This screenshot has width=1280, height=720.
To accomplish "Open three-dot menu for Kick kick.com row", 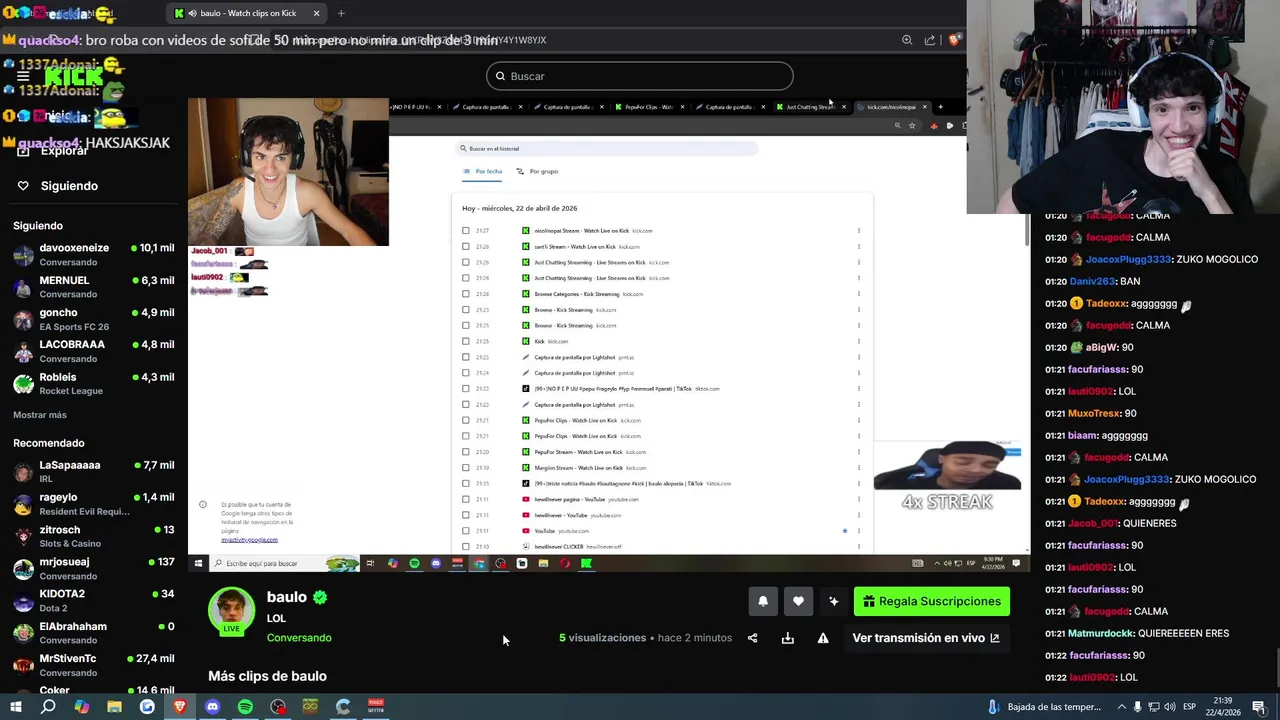I will tap(859, 341).
